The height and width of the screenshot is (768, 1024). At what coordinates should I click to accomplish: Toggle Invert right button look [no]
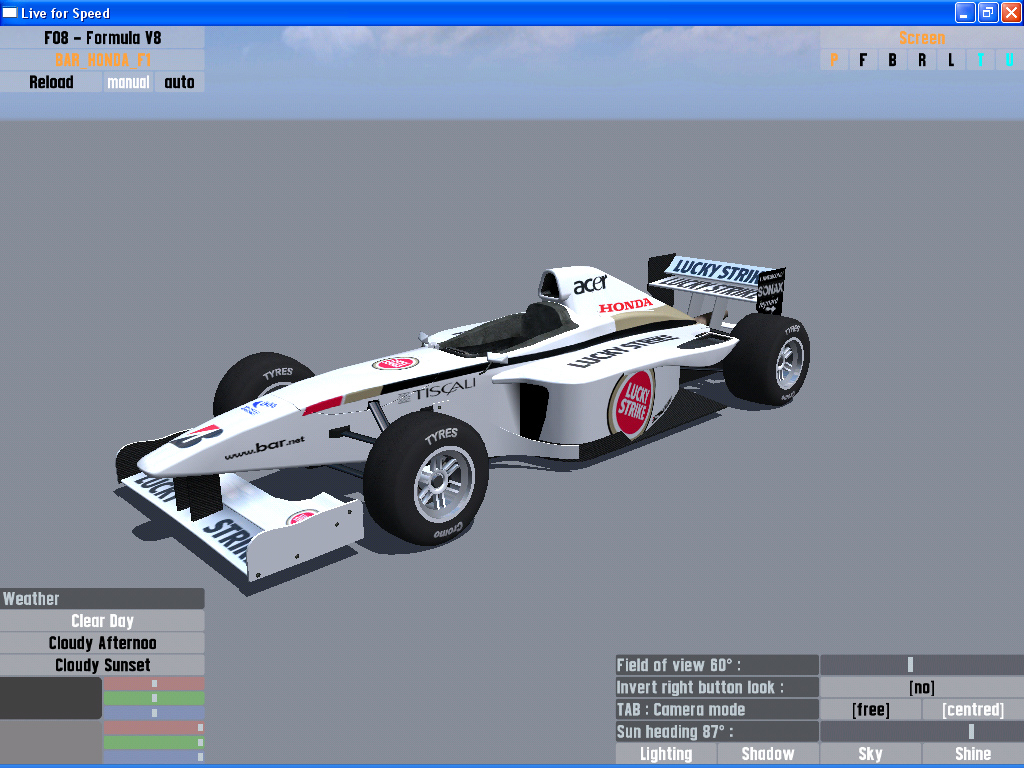click(x=921, y=688)
